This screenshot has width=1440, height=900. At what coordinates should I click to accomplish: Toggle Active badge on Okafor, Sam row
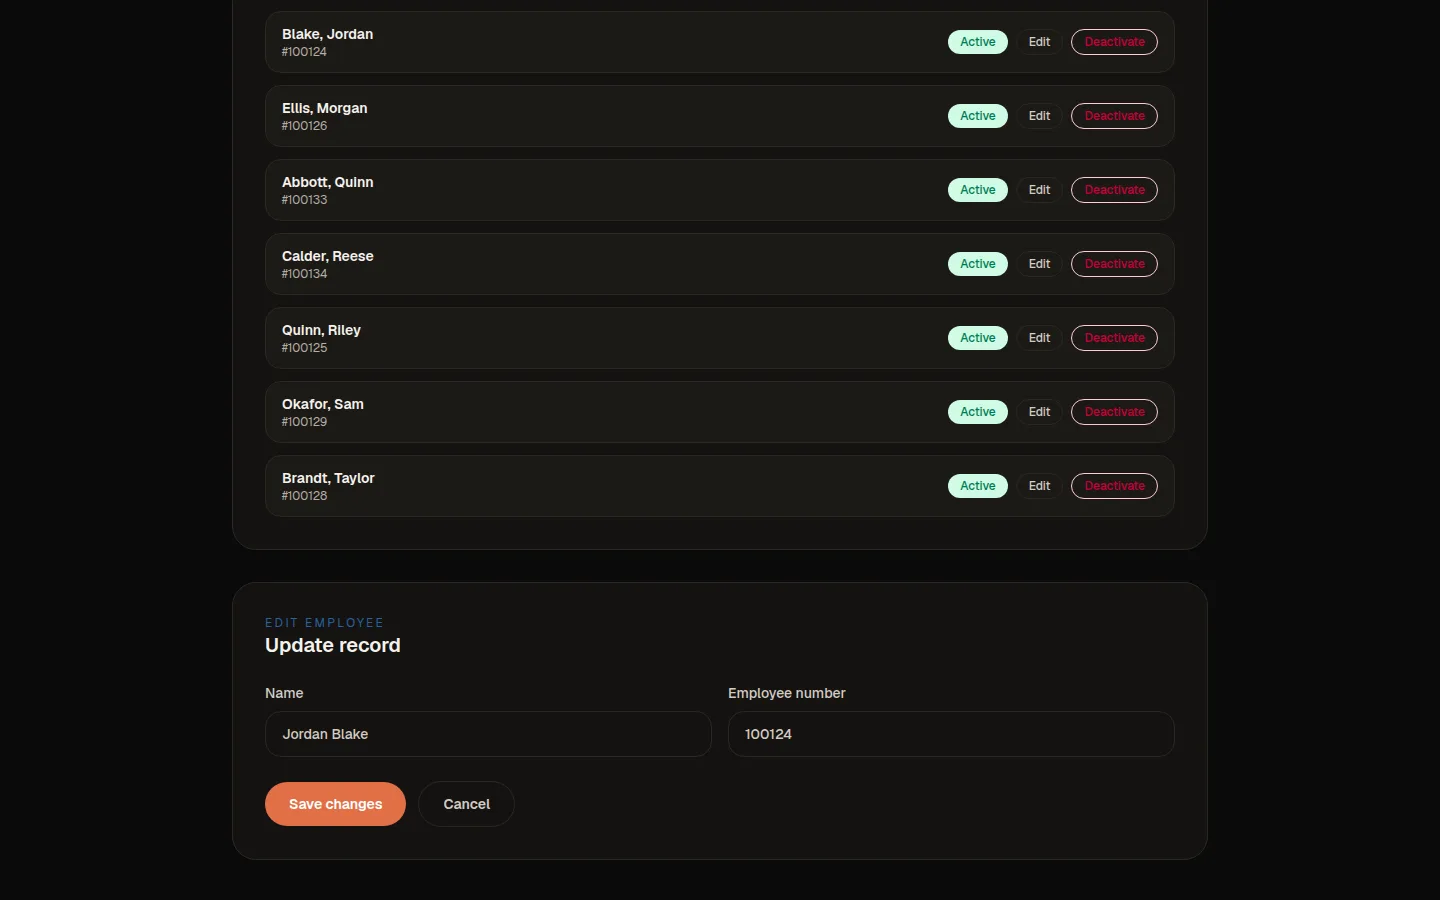tap(978, 412)
